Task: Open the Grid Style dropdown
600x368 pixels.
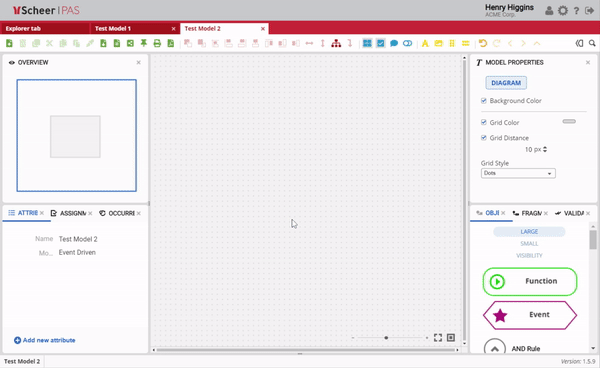Action: pos(518,173)
